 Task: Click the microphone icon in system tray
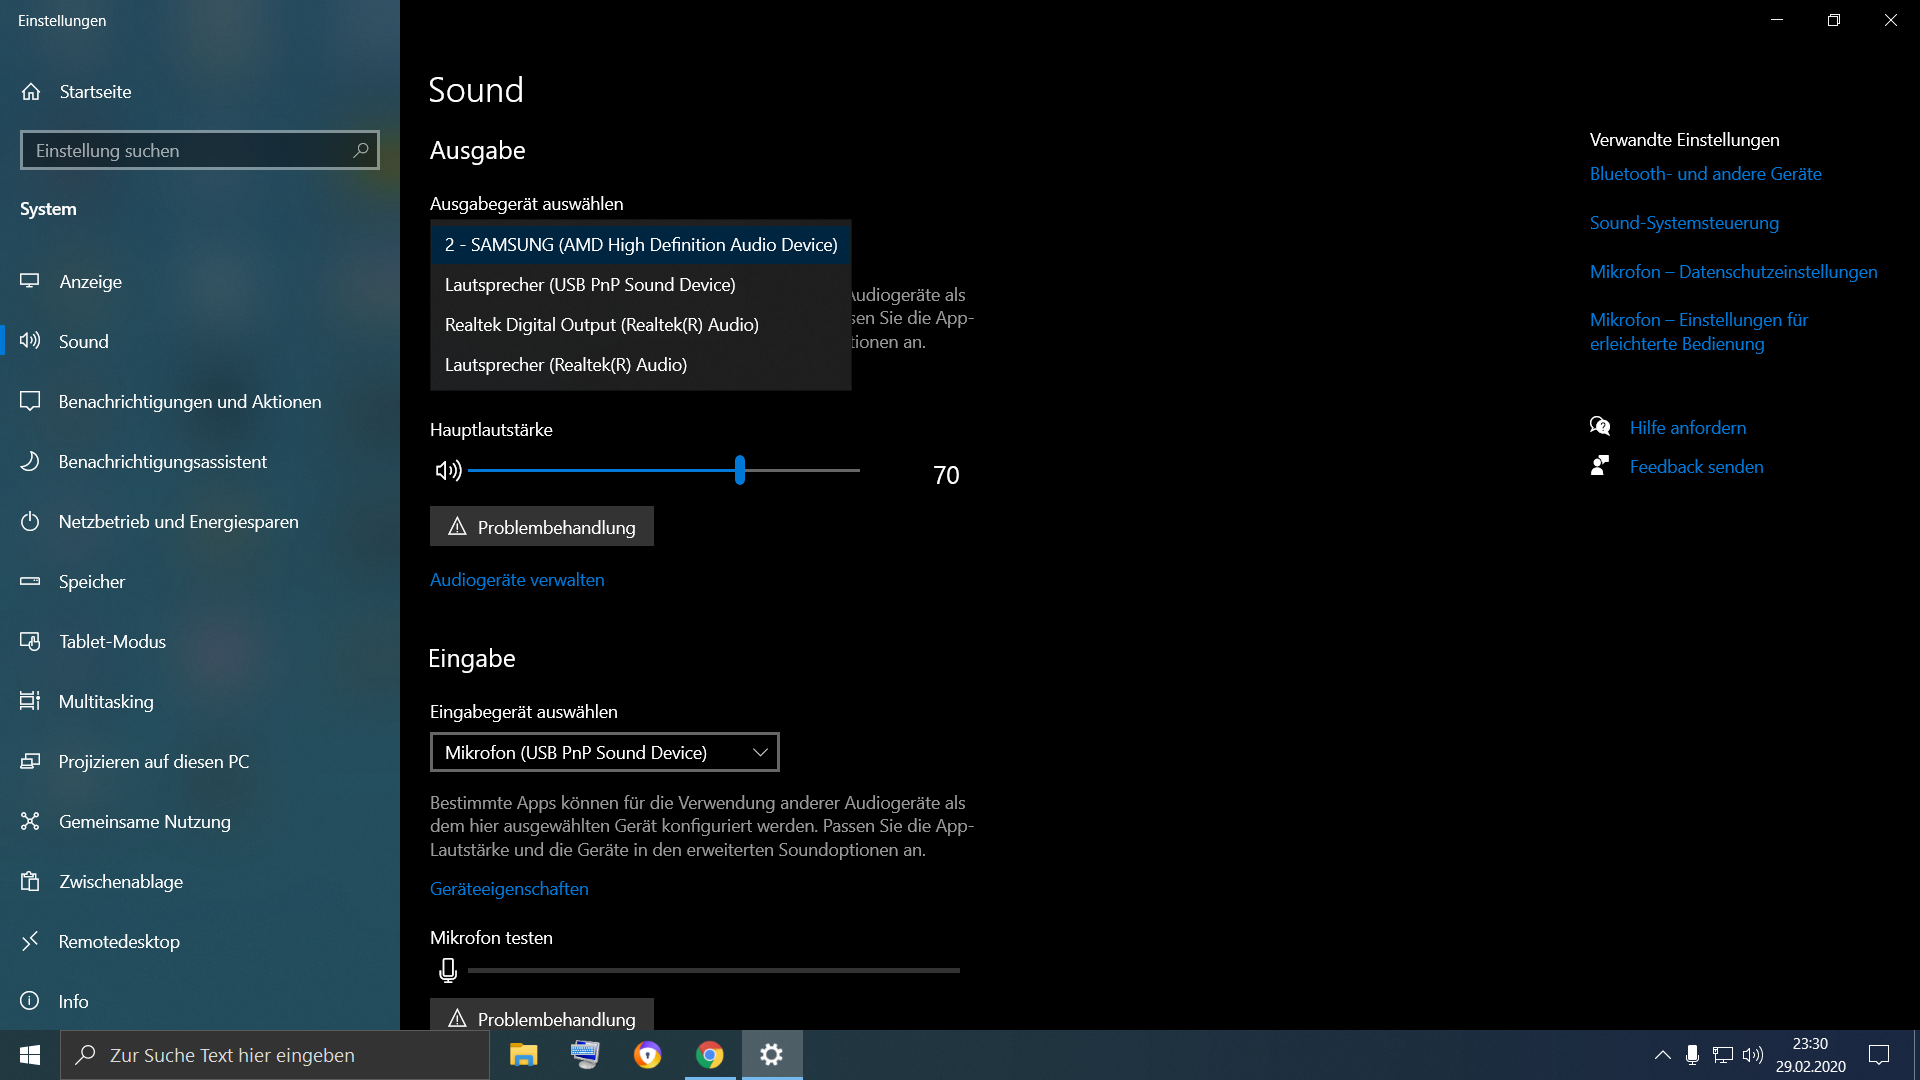pyautogui.click(x=1692, y=1055)
